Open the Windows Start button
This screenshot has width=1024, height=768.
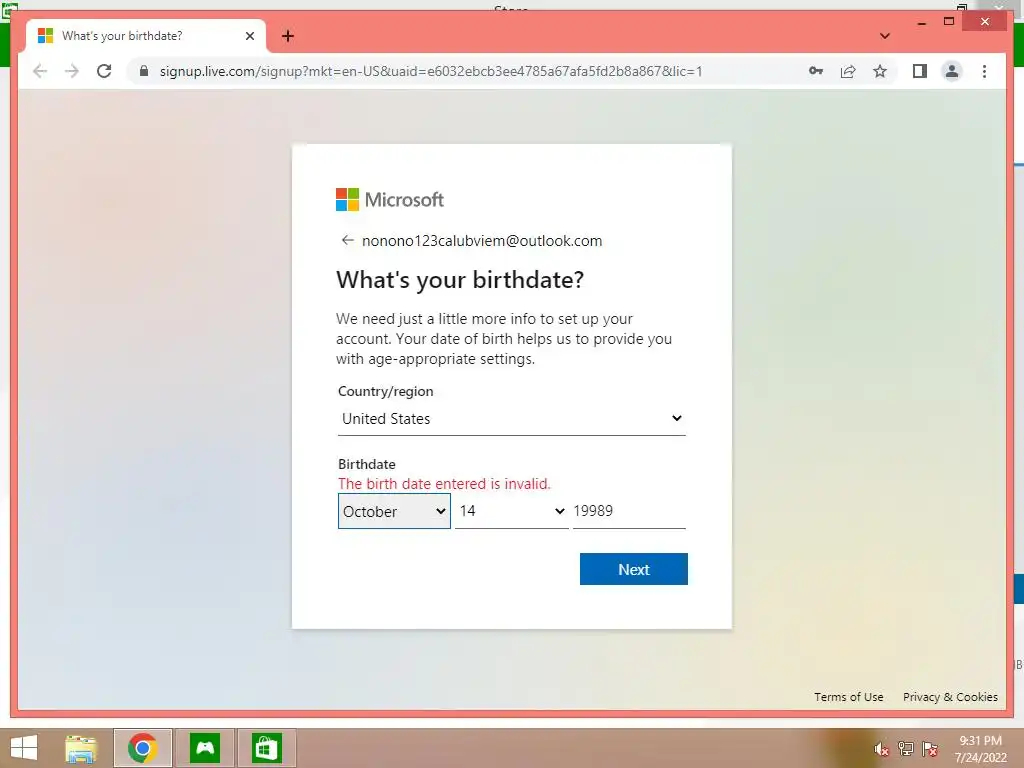click(x=24, y=748)
